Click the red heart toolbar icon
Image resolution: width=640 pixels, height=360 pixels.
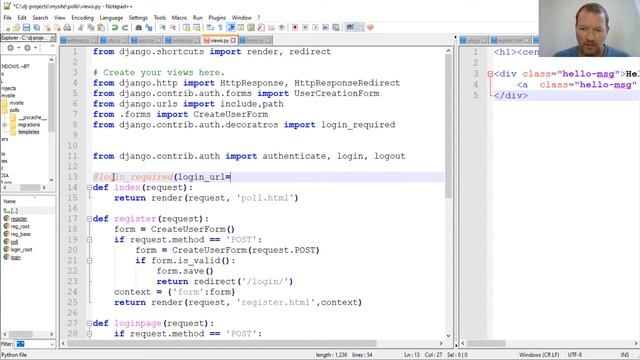click(x=370, y=27)
